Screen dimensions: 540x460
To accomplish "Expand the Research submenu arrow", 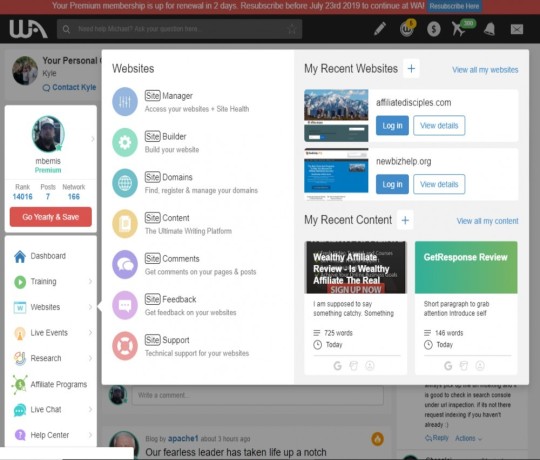I will [x=90, y=358].
